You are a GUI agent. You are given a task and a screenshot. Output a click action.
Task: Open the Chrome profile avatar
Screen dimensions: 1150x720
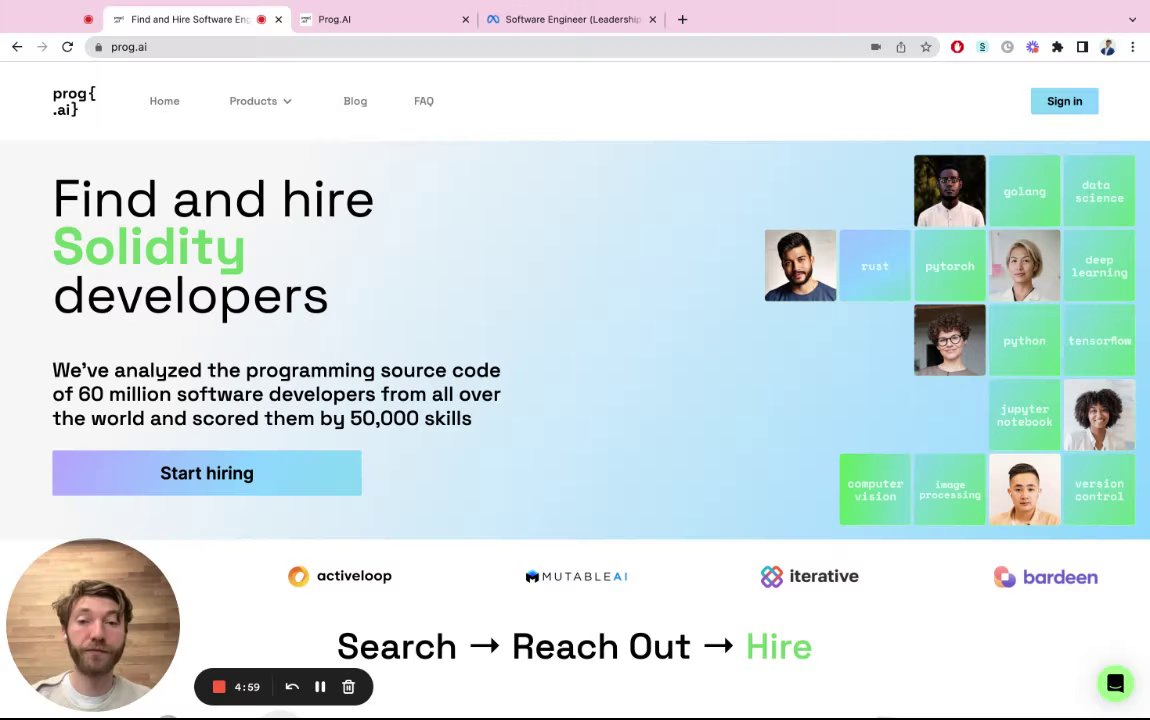coord(1107,47)
